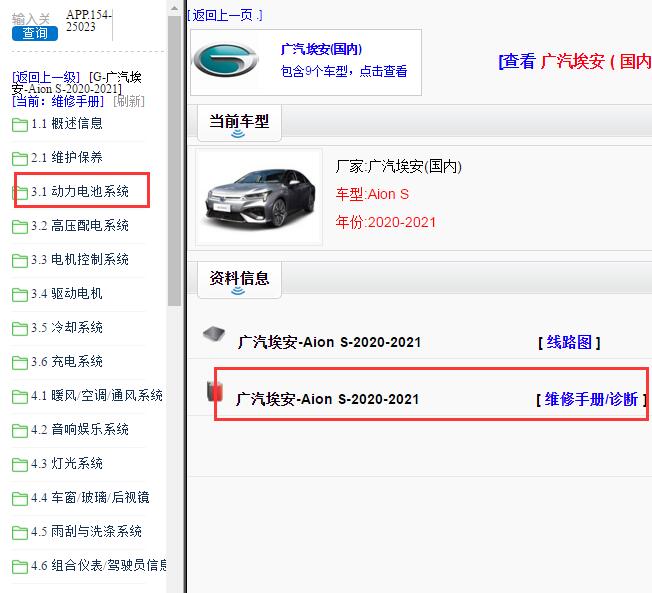Click the GAC Aion brand logo
652x593 pixels.
225,60
